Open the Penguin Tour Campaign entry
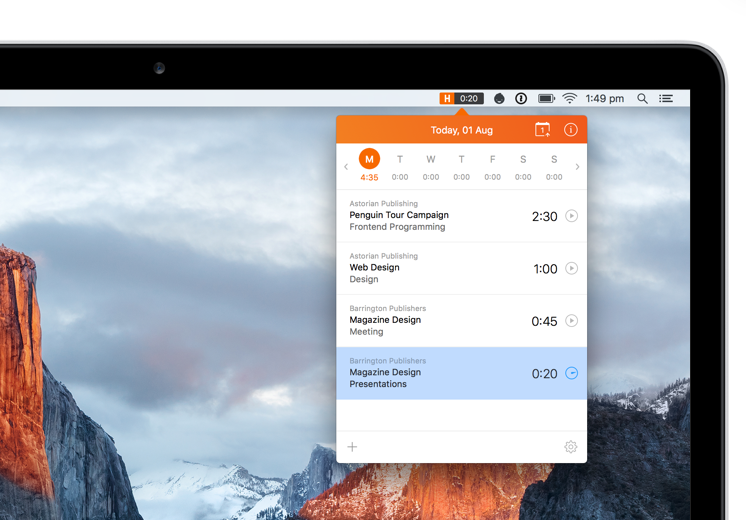Image resolution: width=746 pixels, height=520 pixels. [x=461, y=216]
